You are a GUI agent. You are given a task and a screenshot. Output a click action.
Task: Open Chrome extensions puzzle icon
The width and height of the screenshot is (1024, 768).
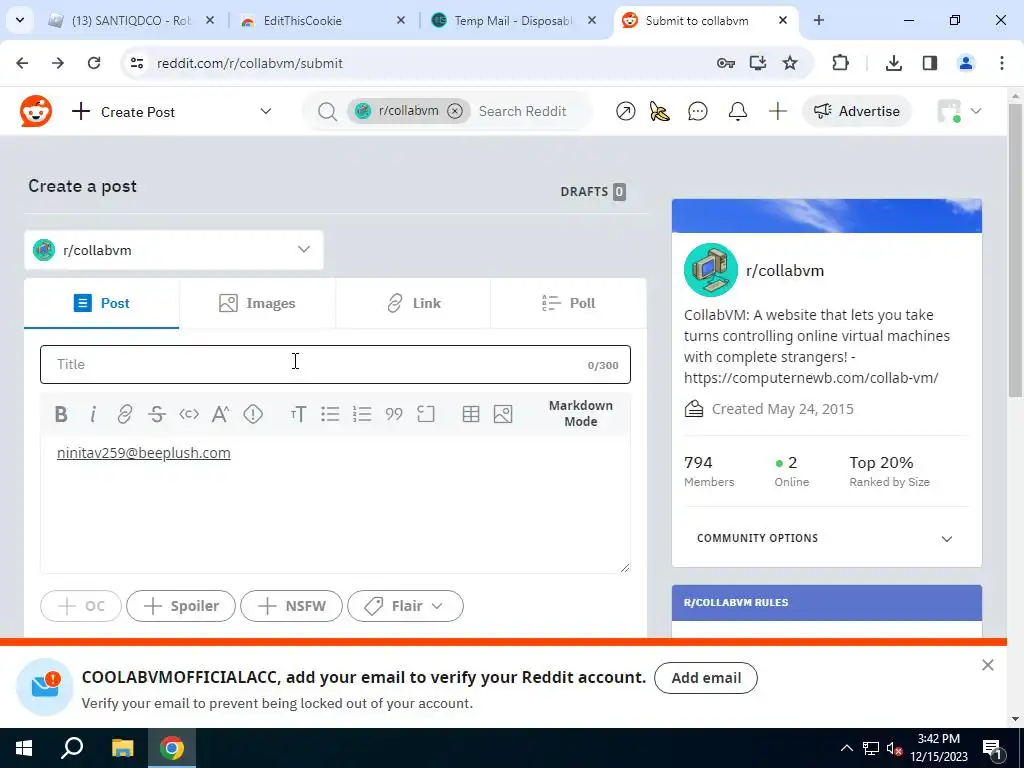point(840,63)
